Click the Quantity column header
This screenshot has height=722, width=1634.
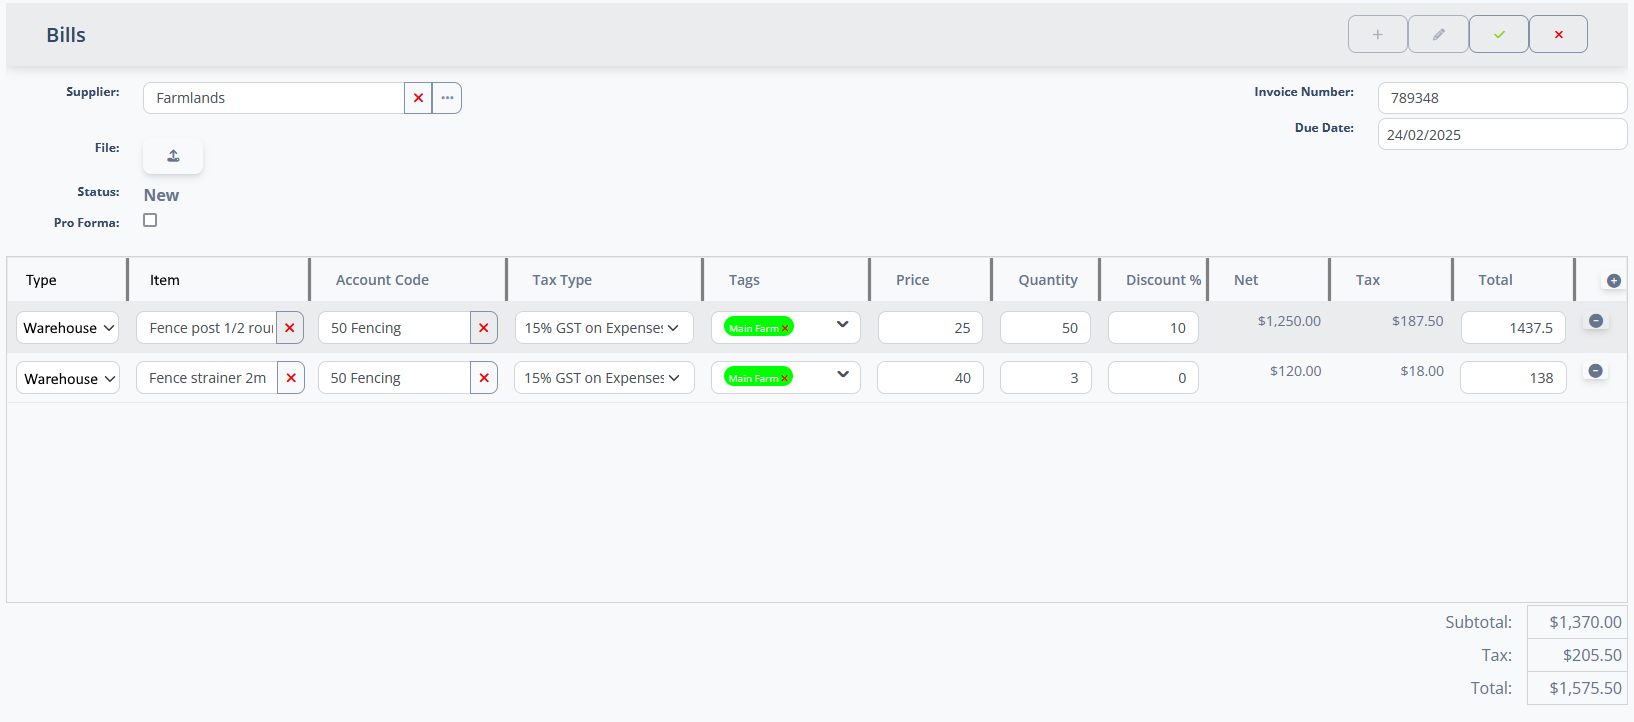click(x=1047, y=280)
